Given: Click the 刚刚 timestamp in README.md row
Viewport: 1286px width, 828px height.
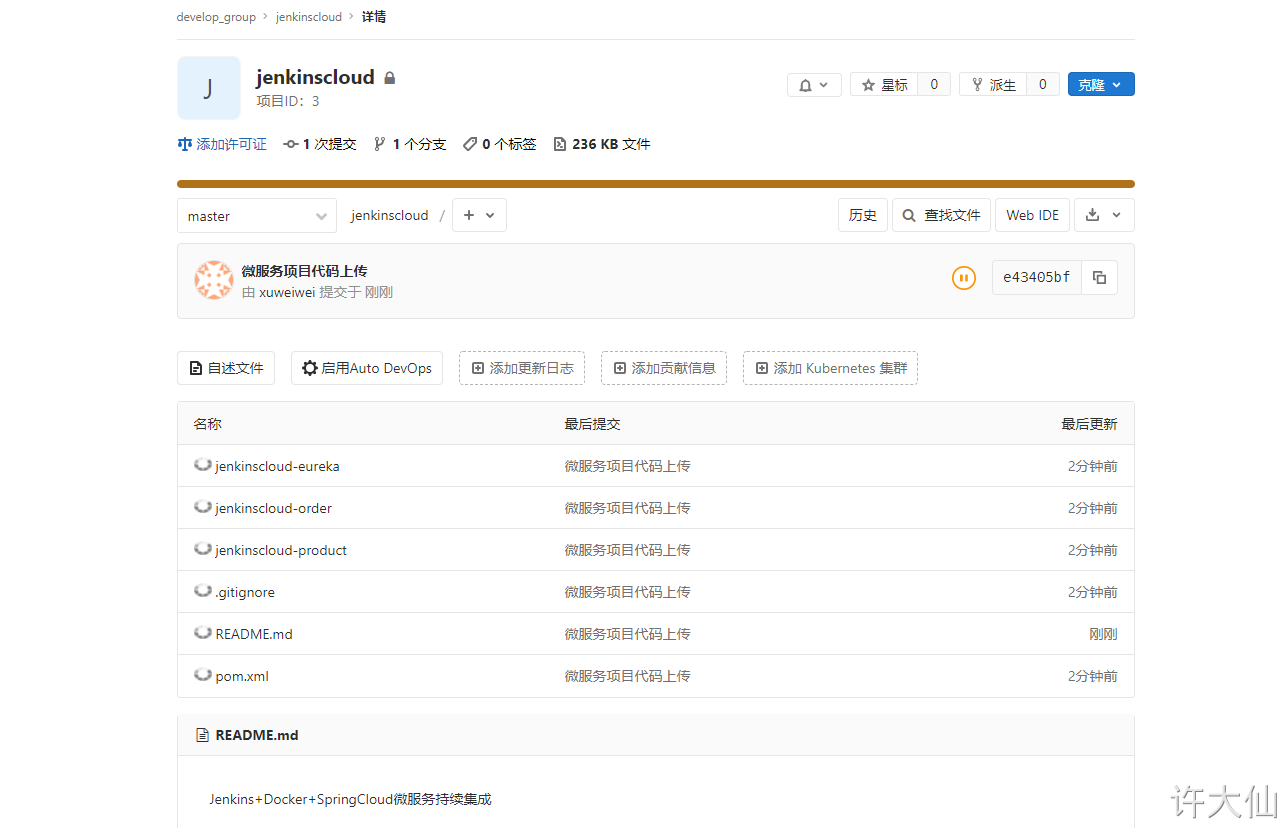Looking at the screenshot, I should point(1103,634).
